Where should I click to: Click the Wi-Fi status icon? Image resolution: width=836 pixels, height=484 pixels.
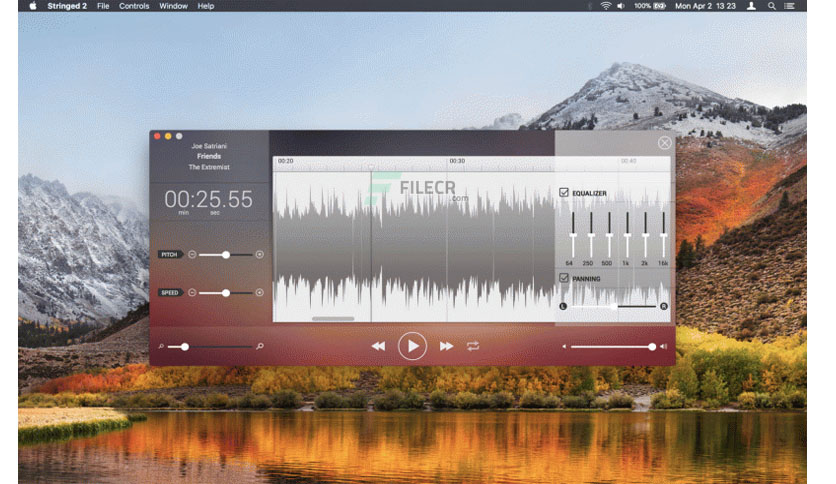(x=606, y=6)
